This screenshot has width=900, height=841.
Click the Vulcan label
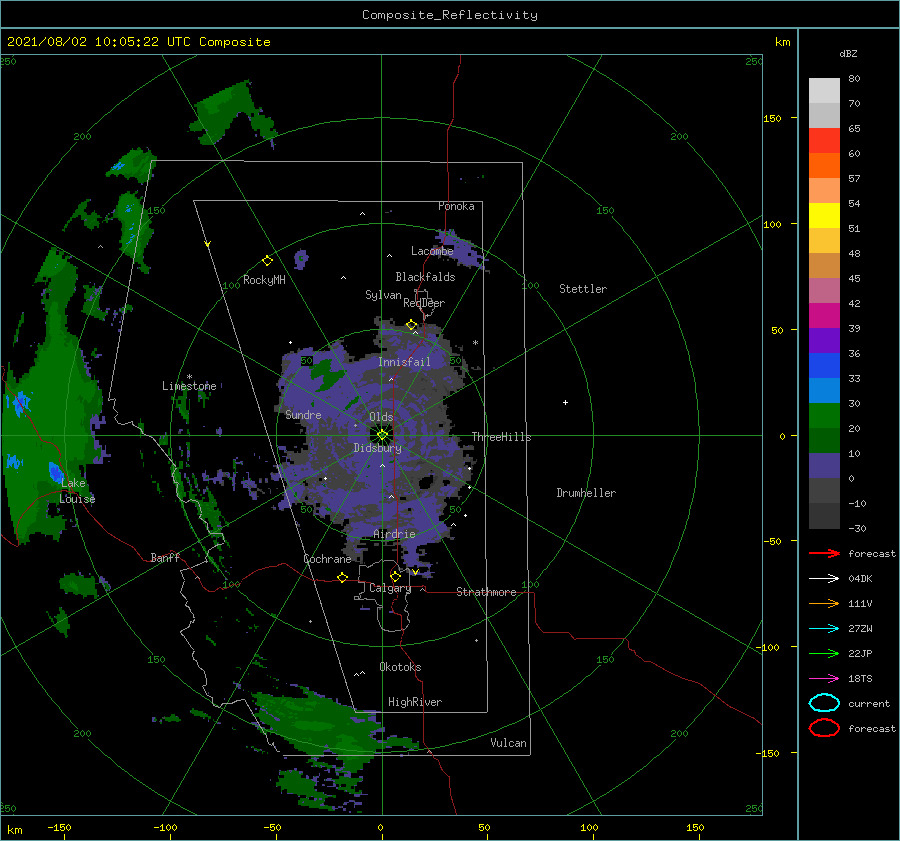509,743
